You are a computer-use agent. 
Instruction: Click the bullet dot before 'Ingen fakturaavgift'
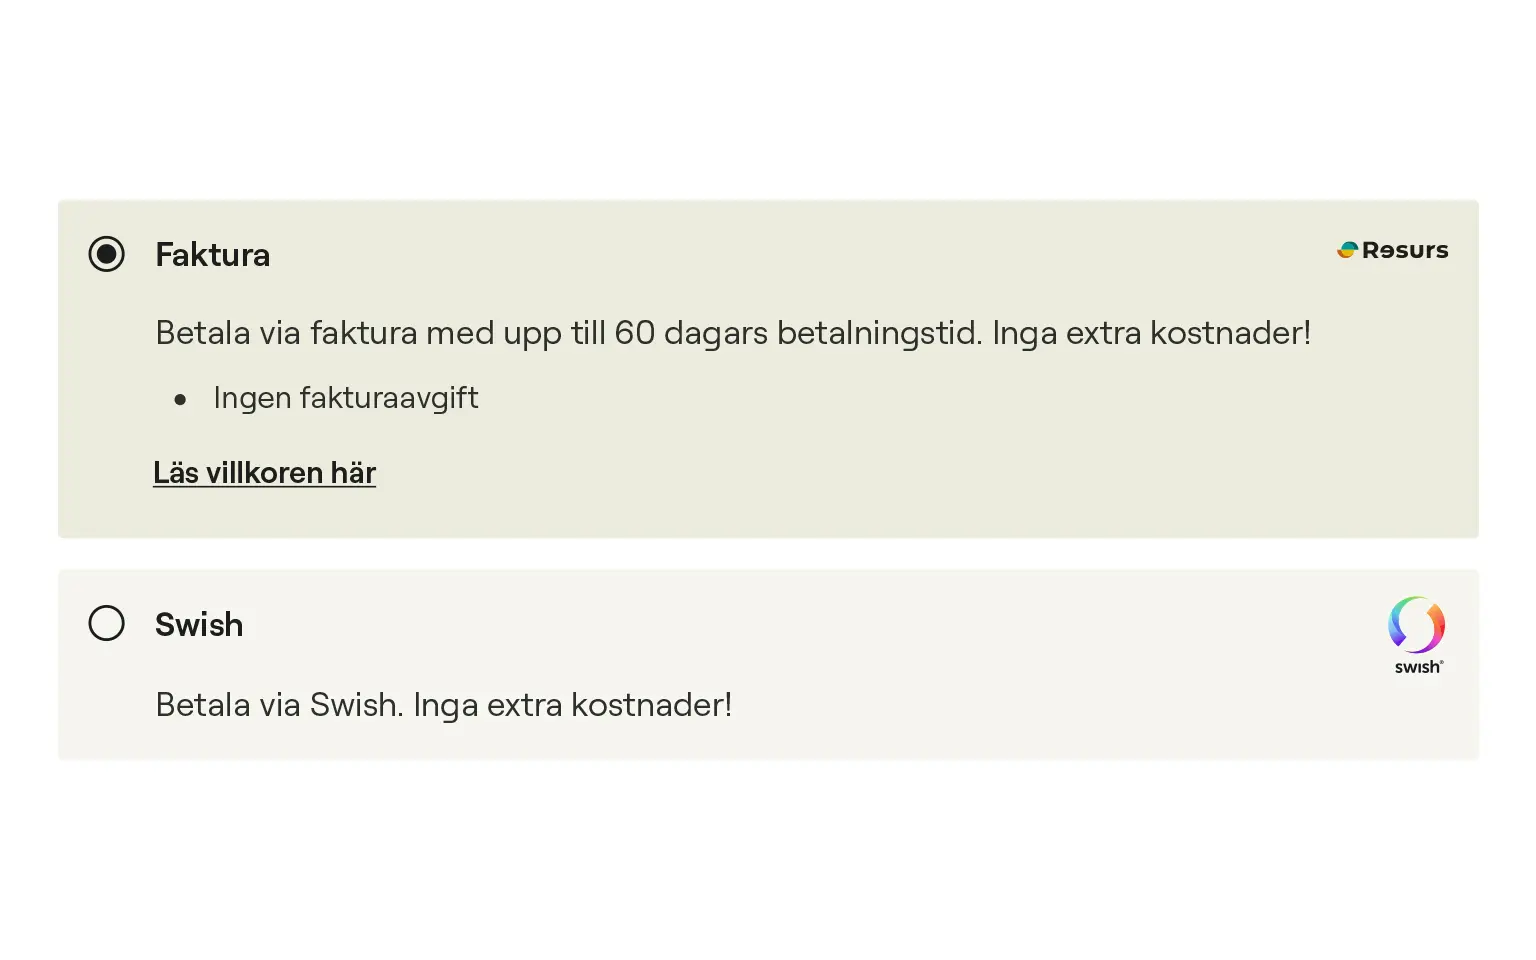tap(180, 400)
